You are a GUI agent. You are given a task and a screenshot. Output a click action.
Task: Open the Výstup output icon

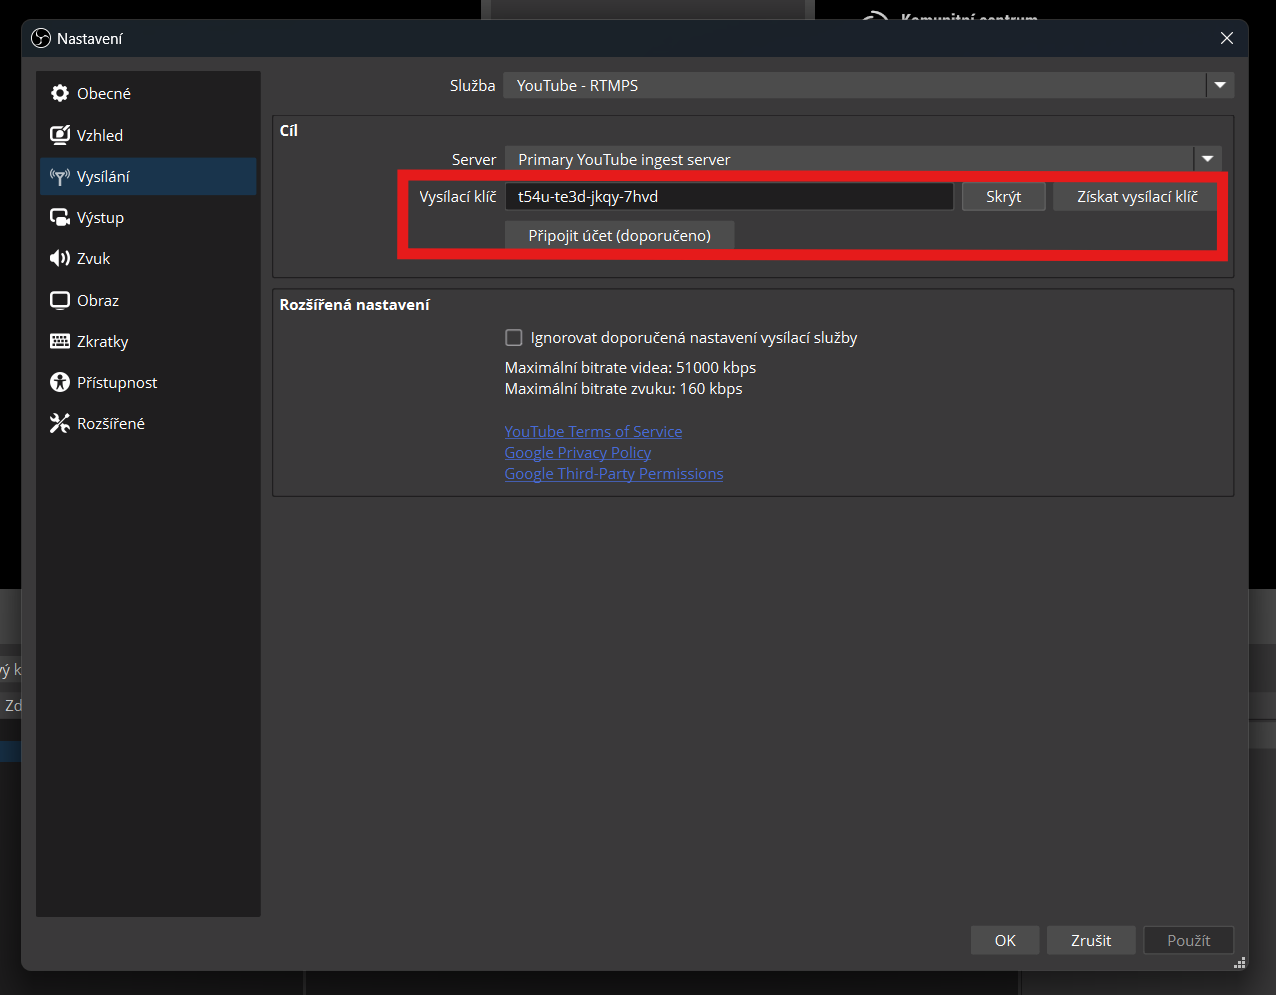(x=60, y=218)
